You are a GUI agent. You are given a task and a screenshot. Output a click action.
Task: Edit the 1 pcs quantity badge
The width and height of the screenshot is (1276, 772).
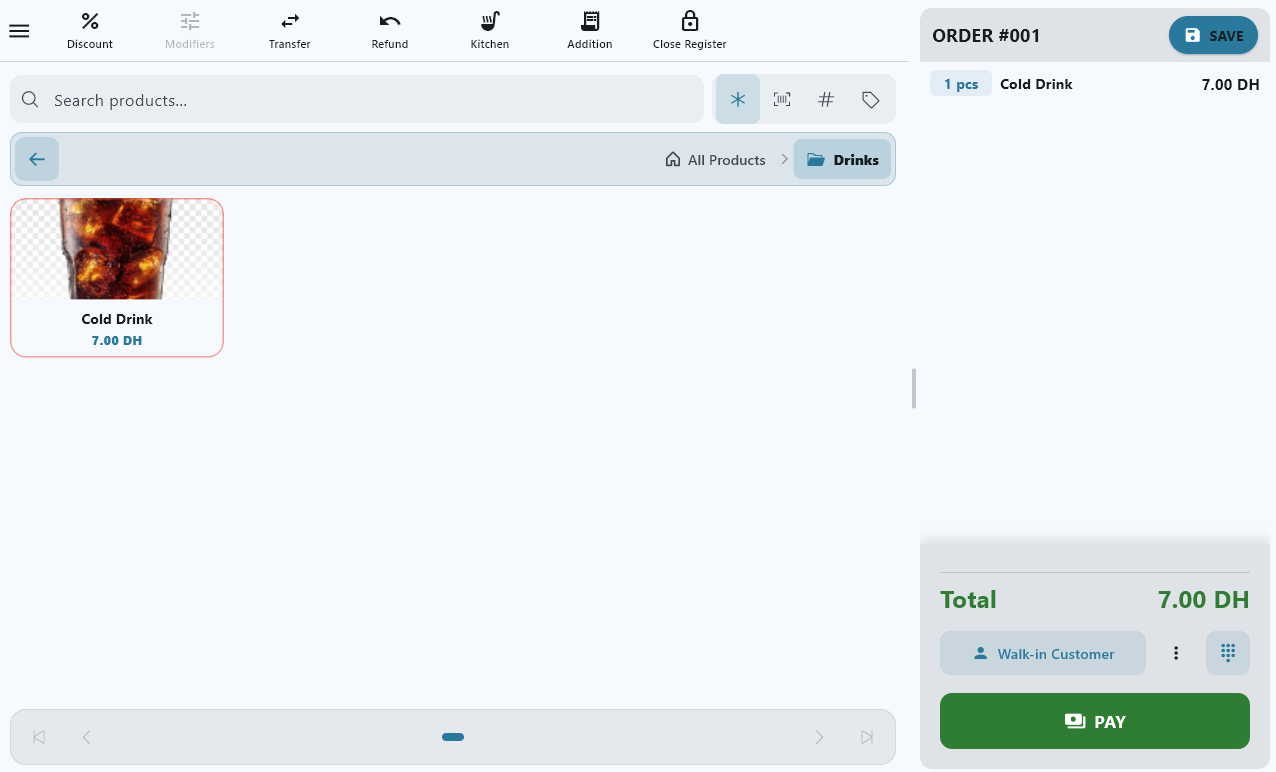961,84
